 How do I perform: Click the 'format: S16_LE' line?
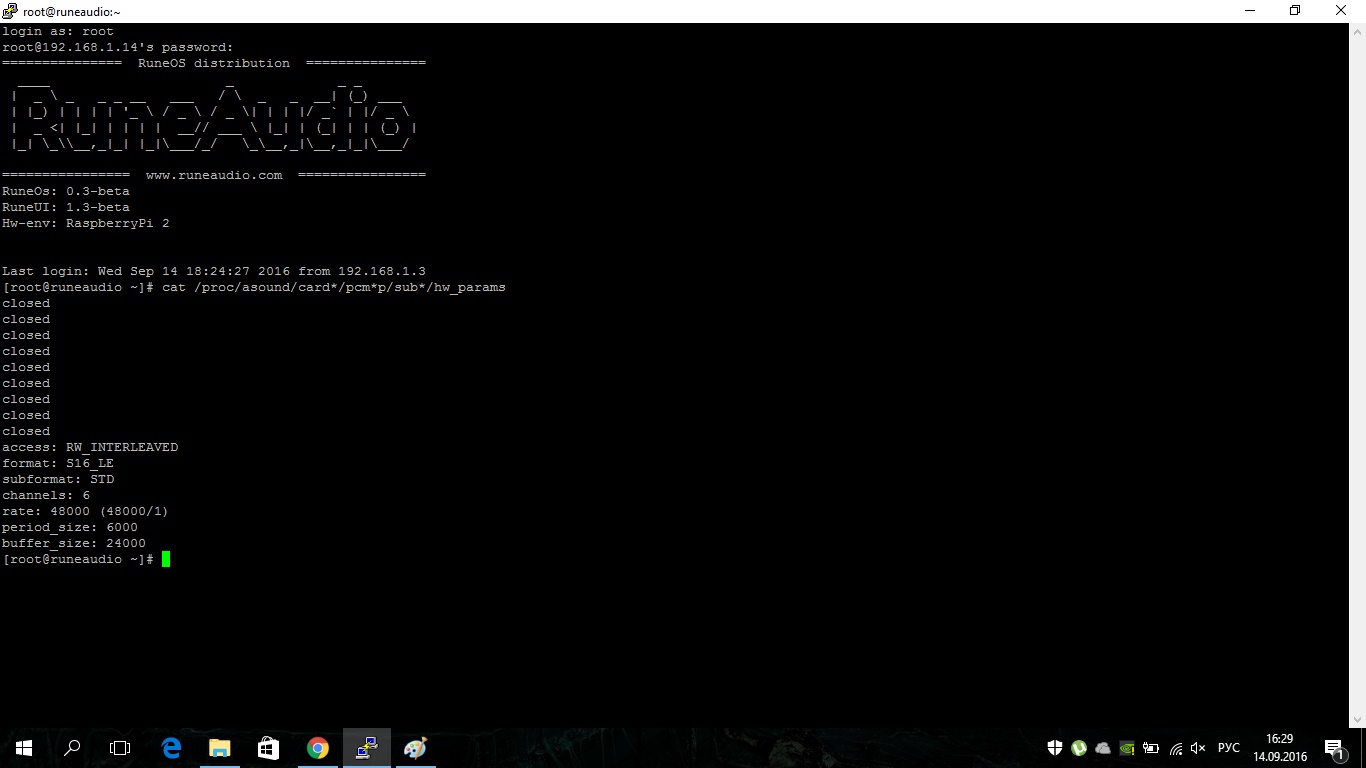click(58, 463)
